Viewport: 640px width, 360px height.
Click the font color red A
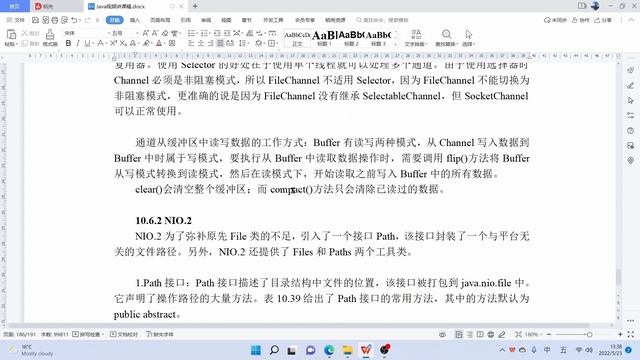pyautogui.click(x=159, y=43)
